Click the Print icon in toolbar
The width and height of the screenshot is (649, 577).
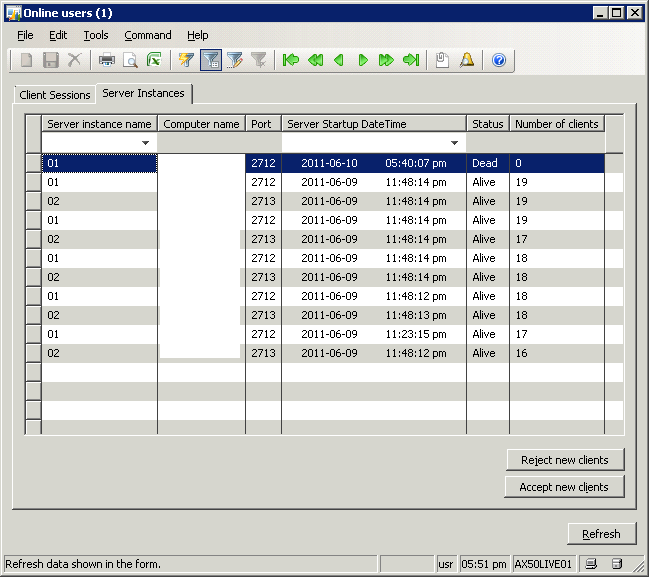(106, 60)
